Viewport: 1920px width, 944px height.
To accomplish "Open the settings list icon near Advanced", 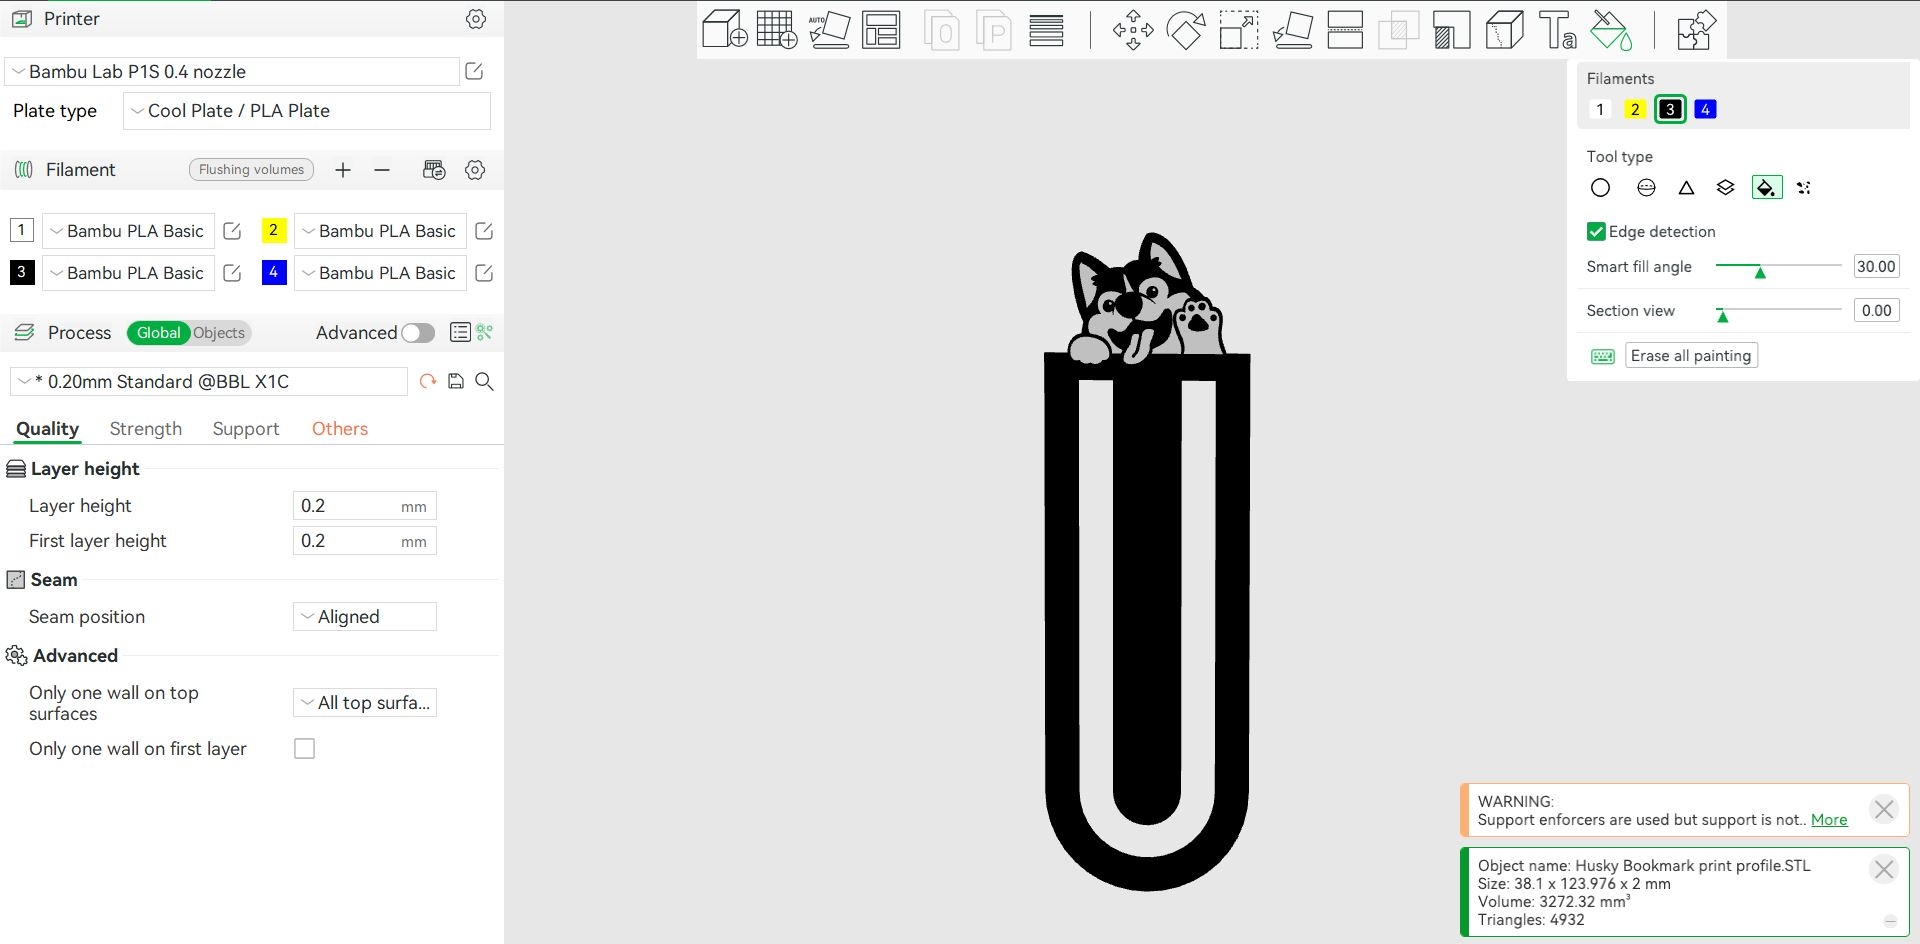I will coord(460,332).
